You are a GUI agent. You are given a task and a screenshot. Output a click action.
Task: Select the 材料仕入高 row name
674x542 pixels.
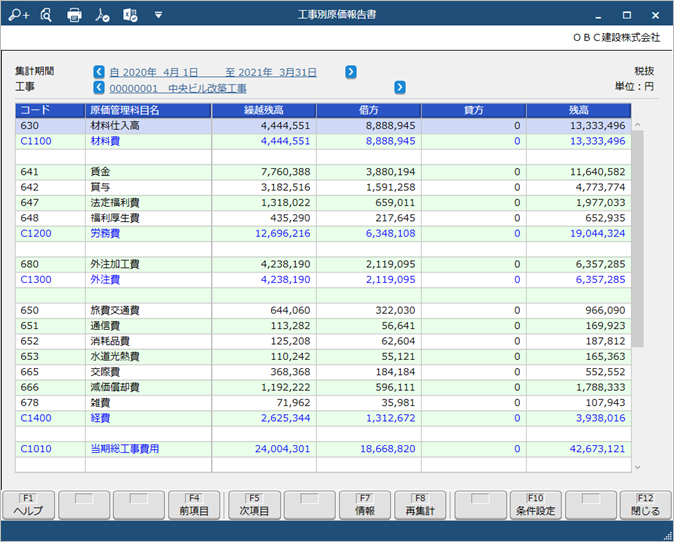(x=115, y=126)
